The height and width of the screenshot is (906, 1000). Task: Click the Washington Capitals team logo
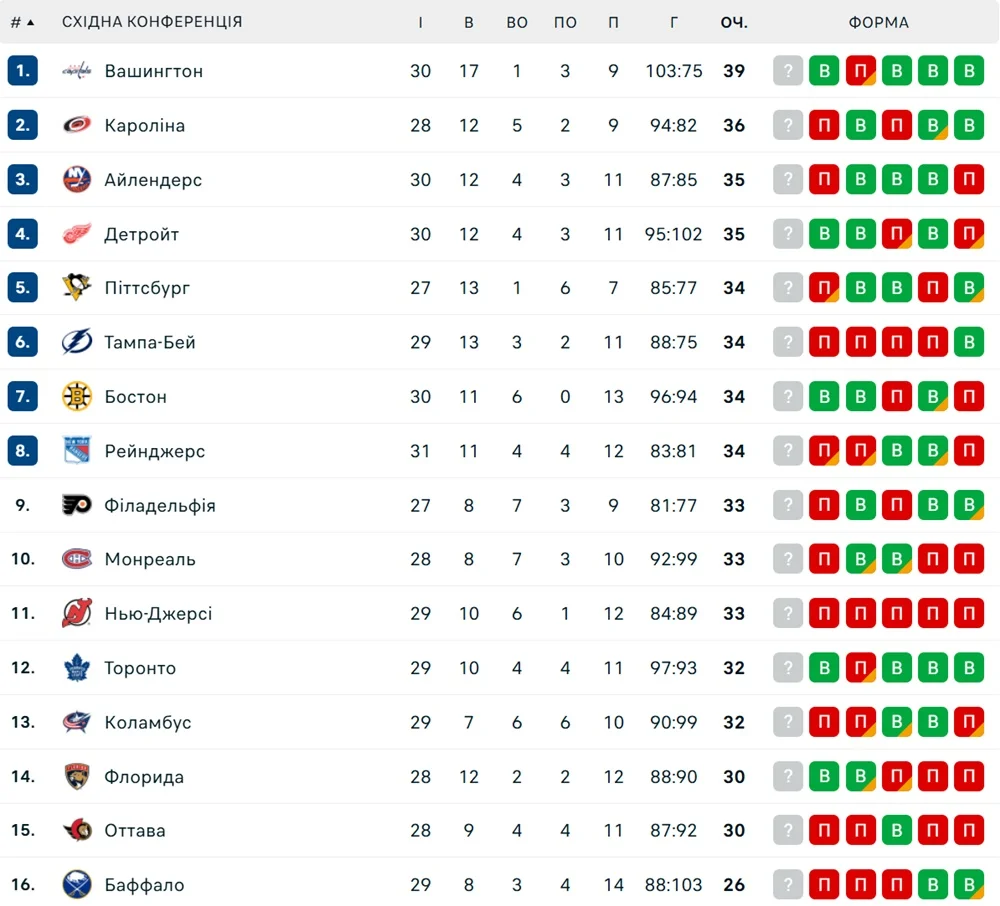[77, 71]
